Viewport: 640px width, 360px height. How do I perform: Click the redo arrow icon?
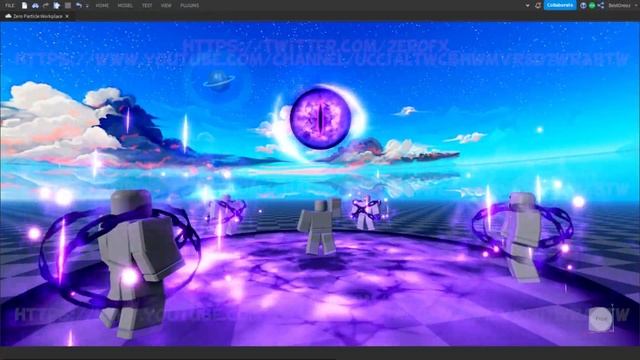pos(46,5)
